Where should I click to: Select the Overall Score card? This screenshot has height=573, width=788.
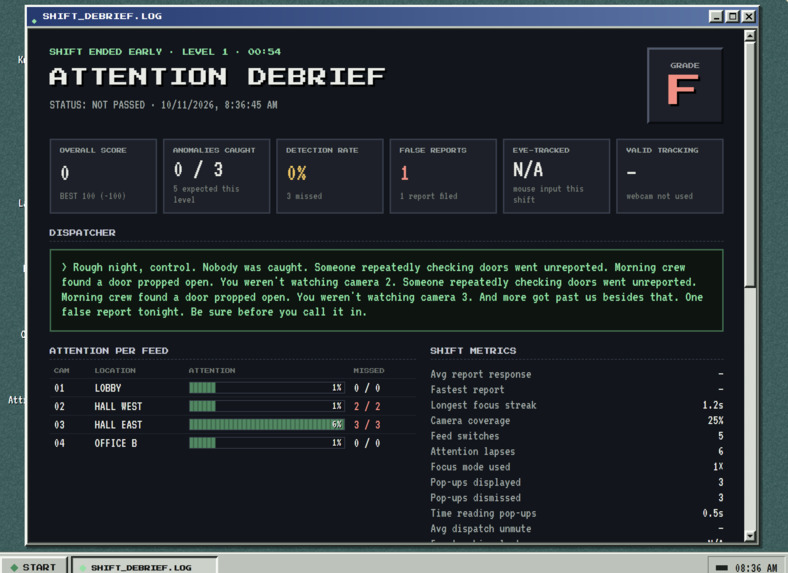(x=103, y=176)
